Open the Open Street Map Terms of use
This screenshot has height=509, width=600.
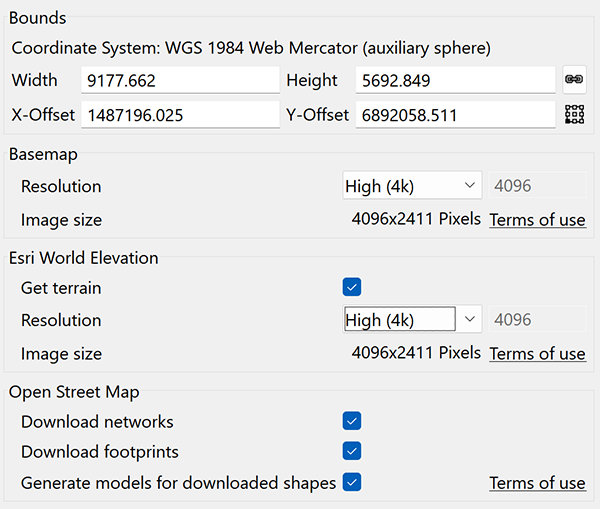point(537,484)
